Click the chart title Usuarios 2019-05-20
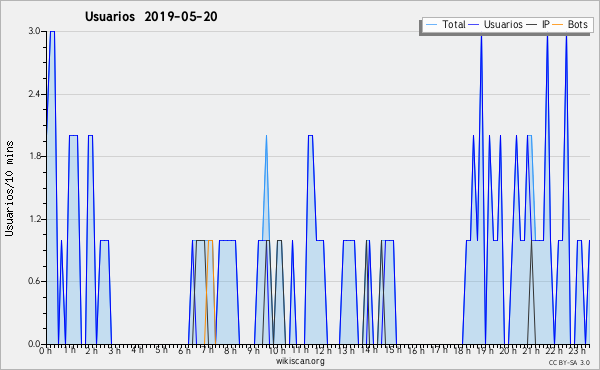Viewport: 600px width, 370px height. pyautogui.click(x=151, y=16)
